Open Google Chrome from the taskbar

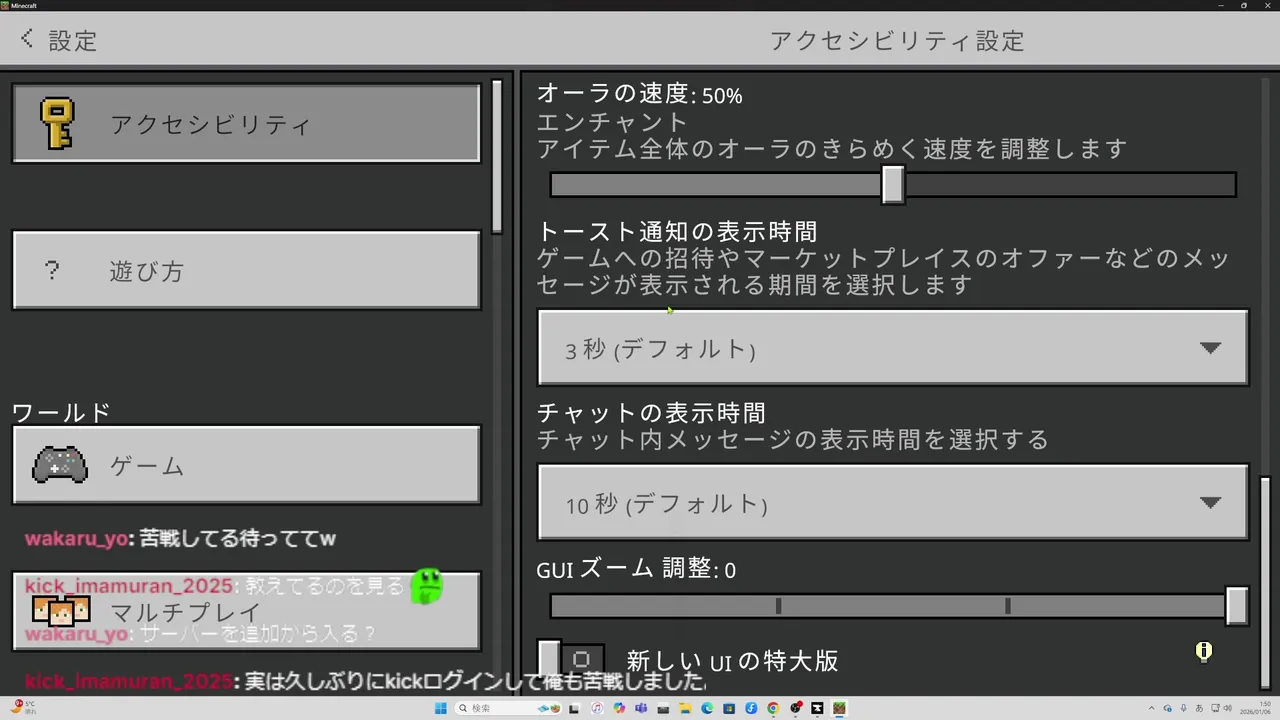[773, 708]
